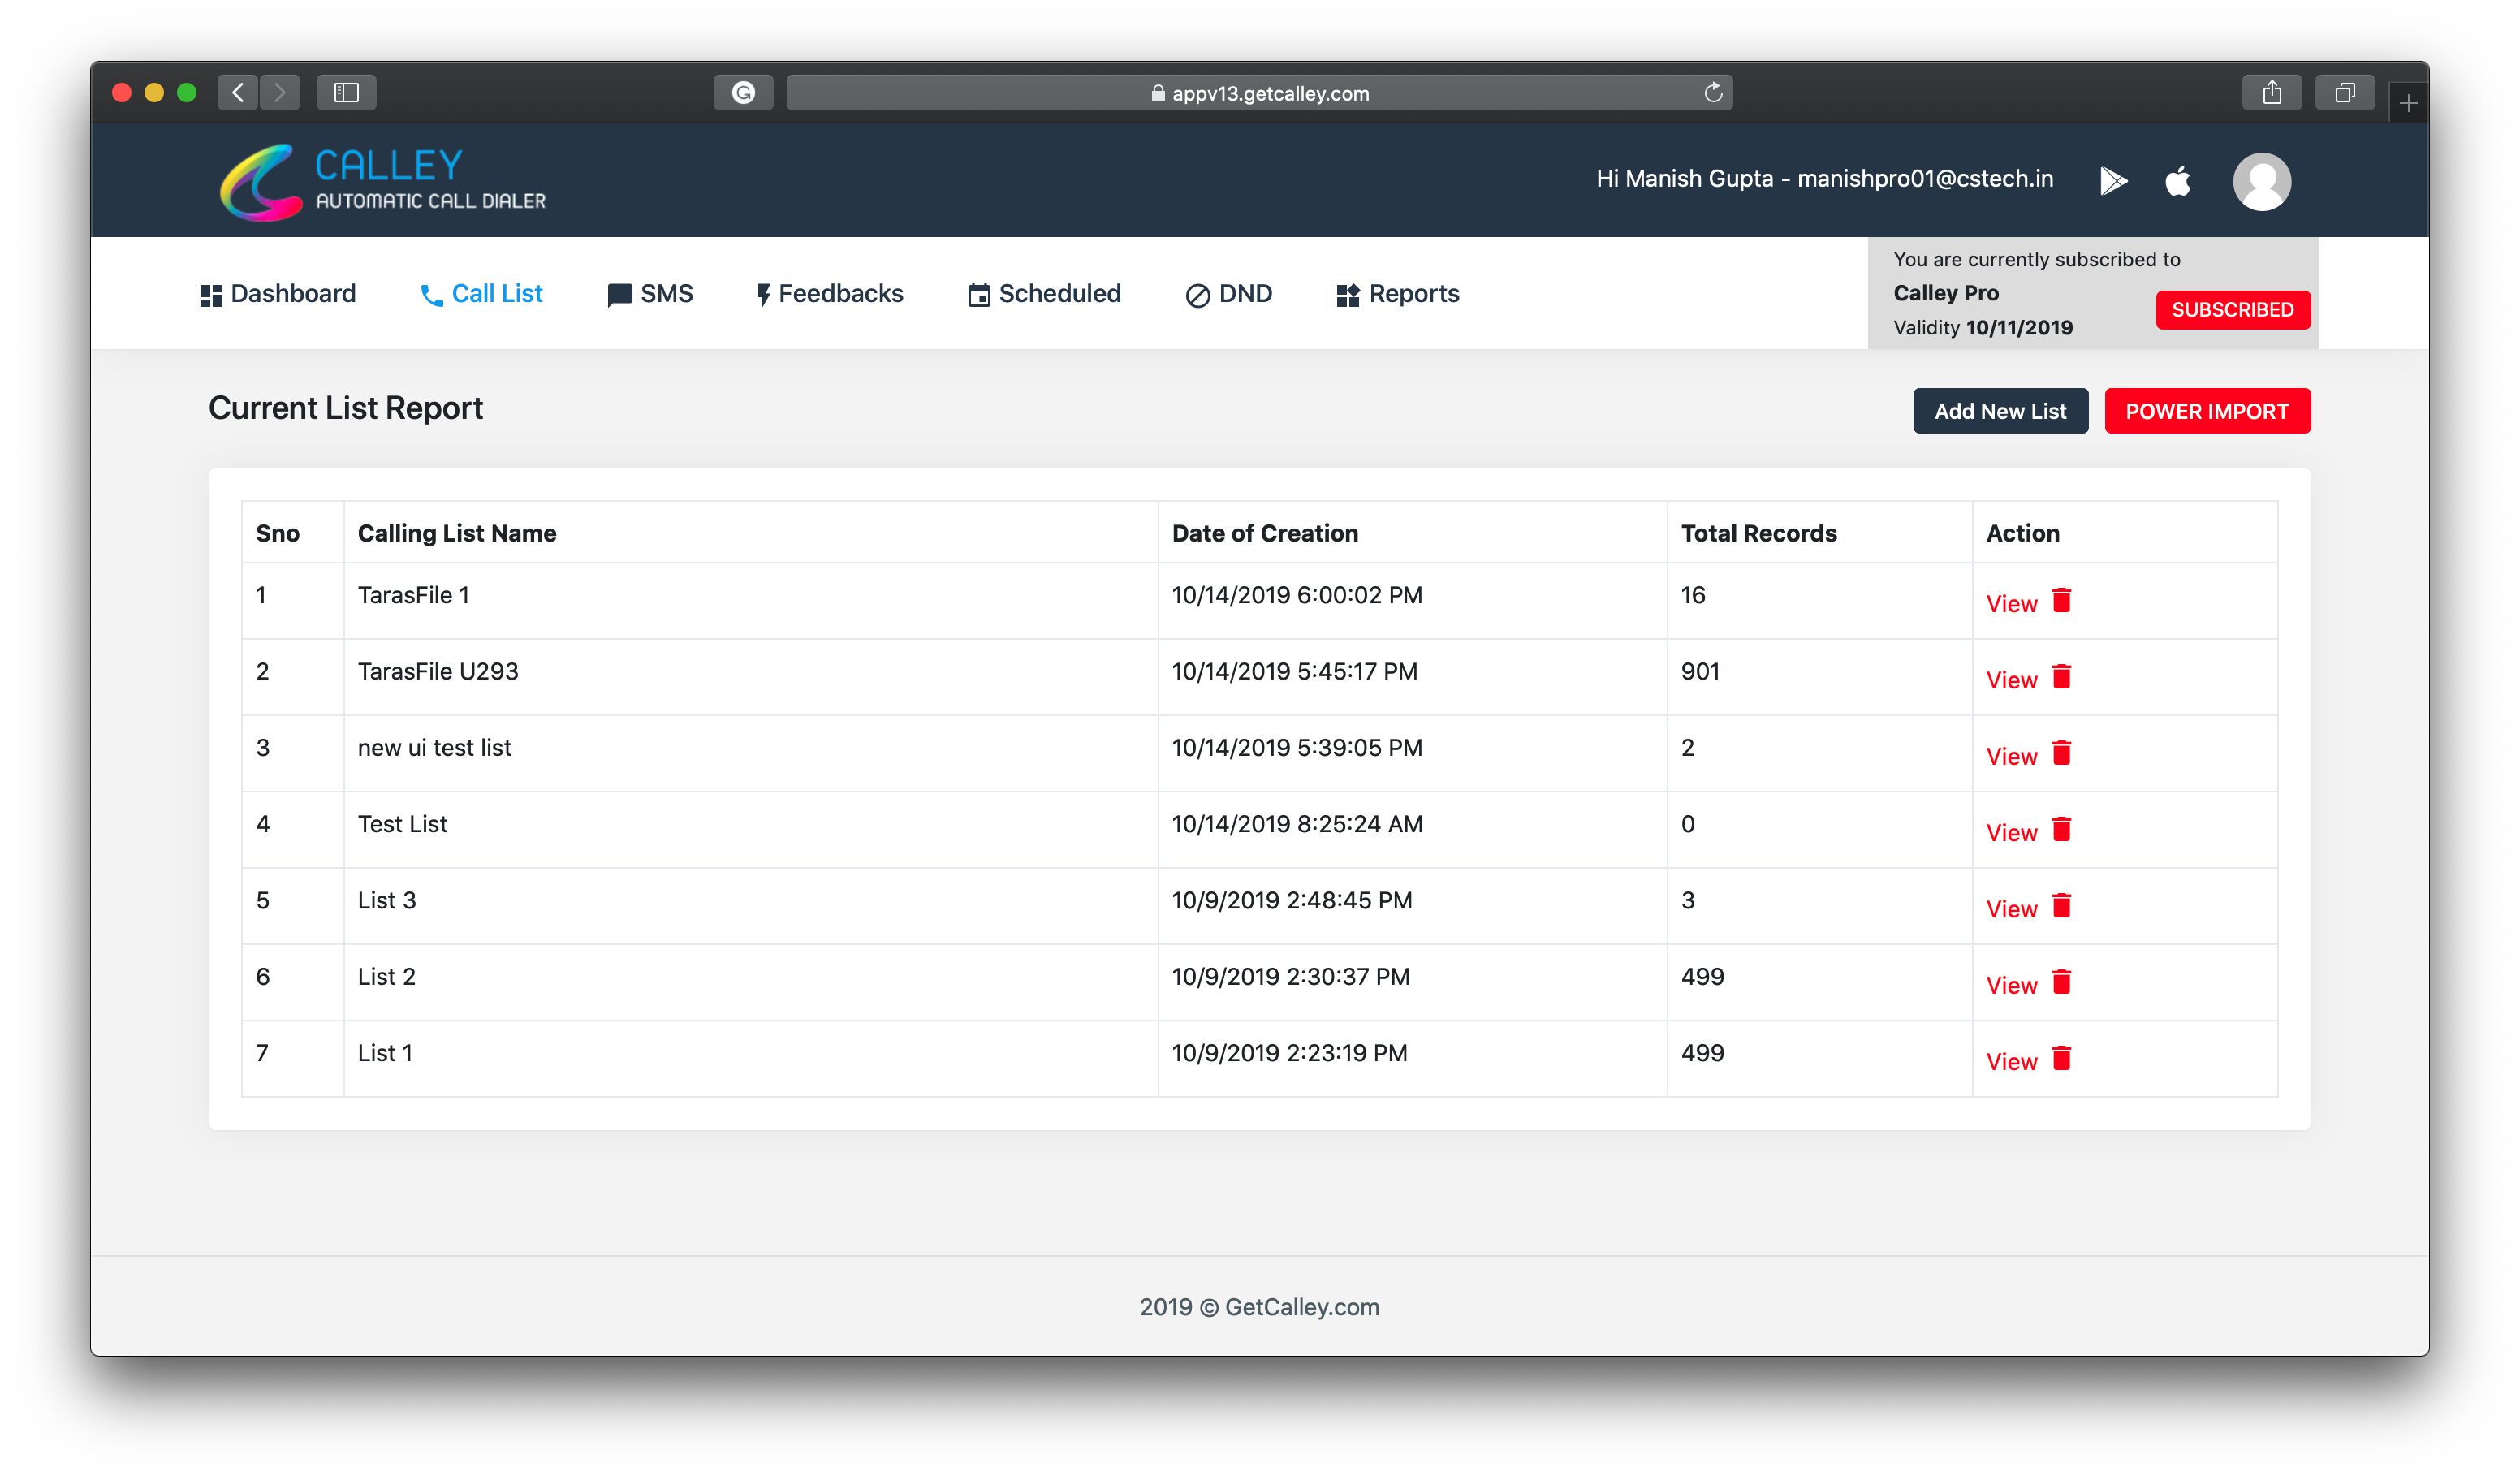Open the Feedbacks page
The width and height of the screenshot is (2520, 1476).
(829, 294)
